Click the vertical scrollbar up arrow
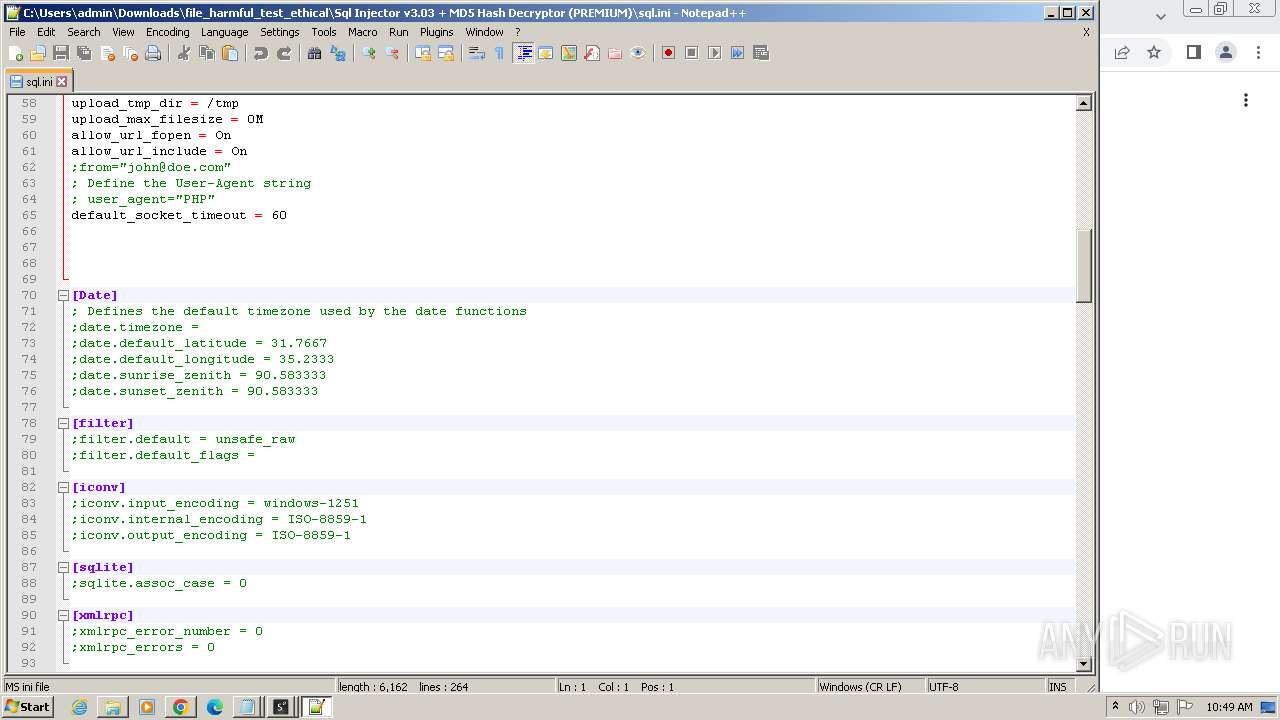 tap(1083, 103)
